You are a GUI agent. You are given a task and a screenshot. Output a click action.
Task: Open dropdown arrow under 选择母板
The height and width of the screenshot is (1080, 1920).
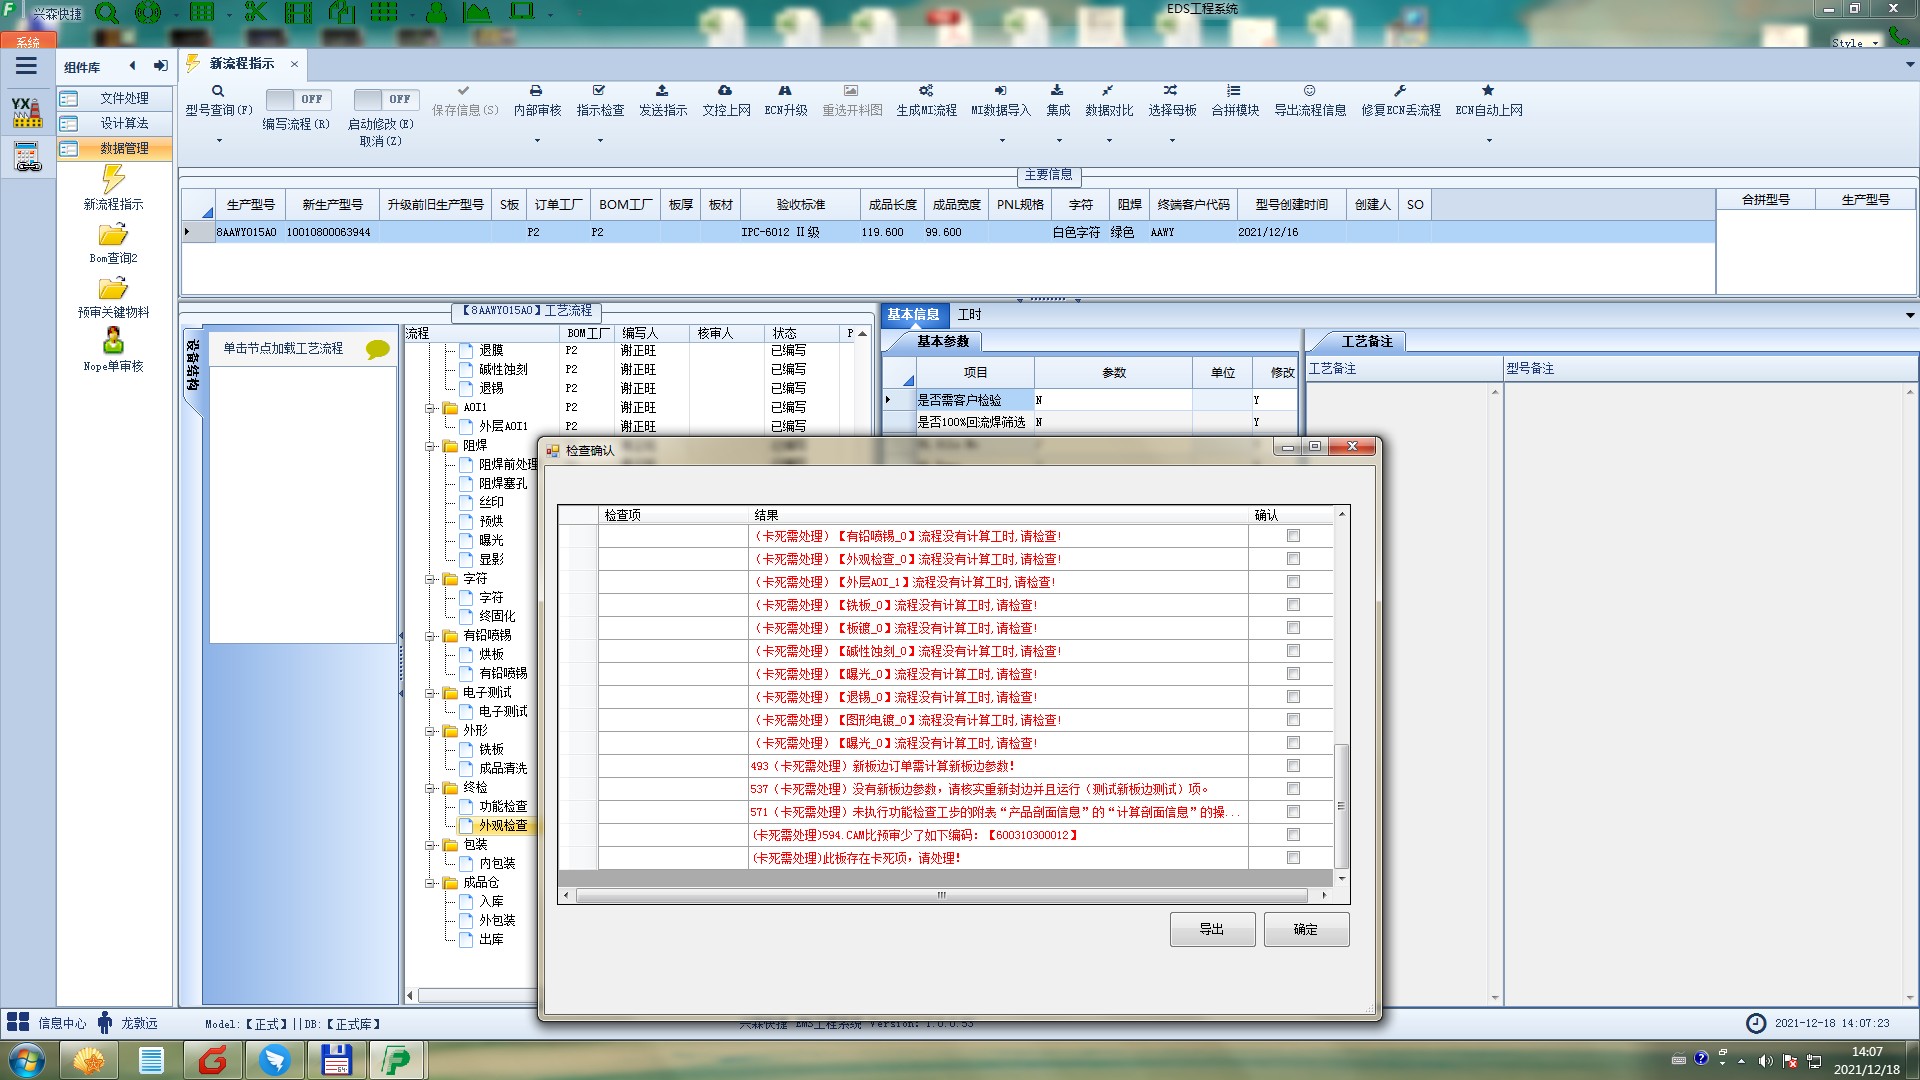tap(1172, 141)
